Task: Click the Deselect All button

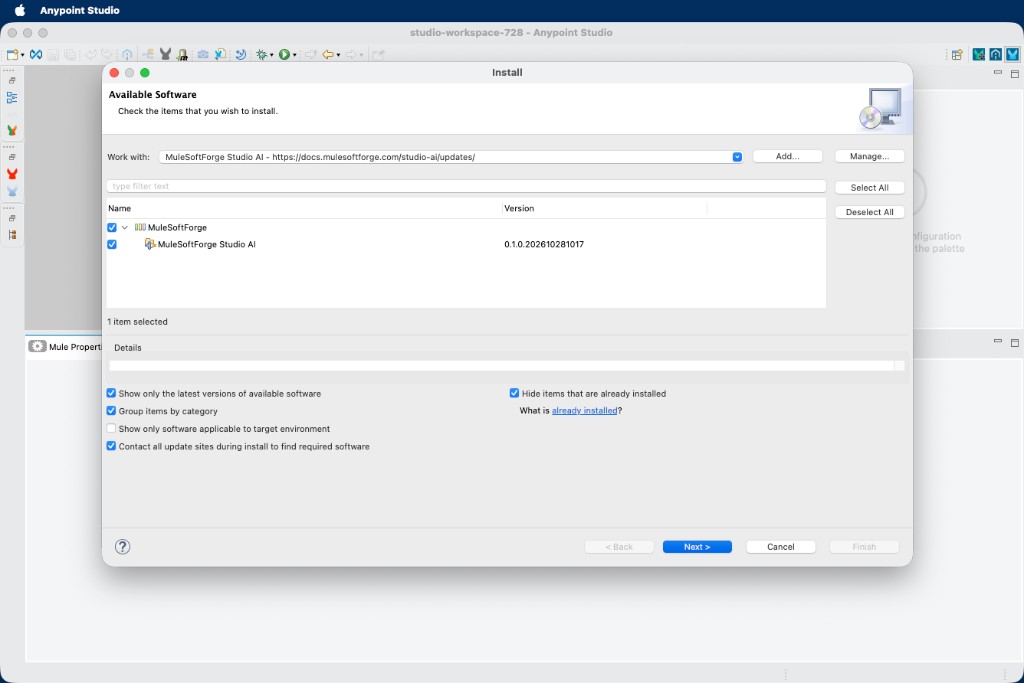Action: [x=869, y=212]
